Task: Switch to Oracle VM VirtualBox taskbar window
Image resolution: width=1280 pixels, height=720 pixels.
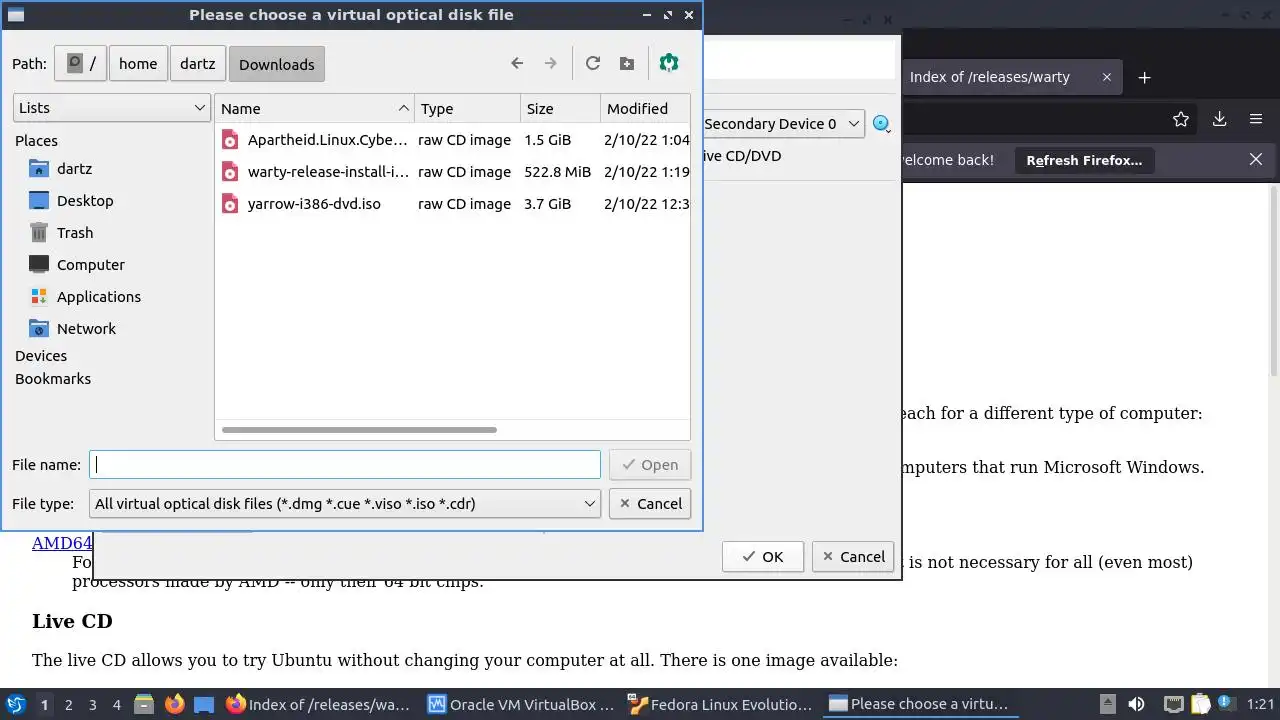Action: click(521, 704)
